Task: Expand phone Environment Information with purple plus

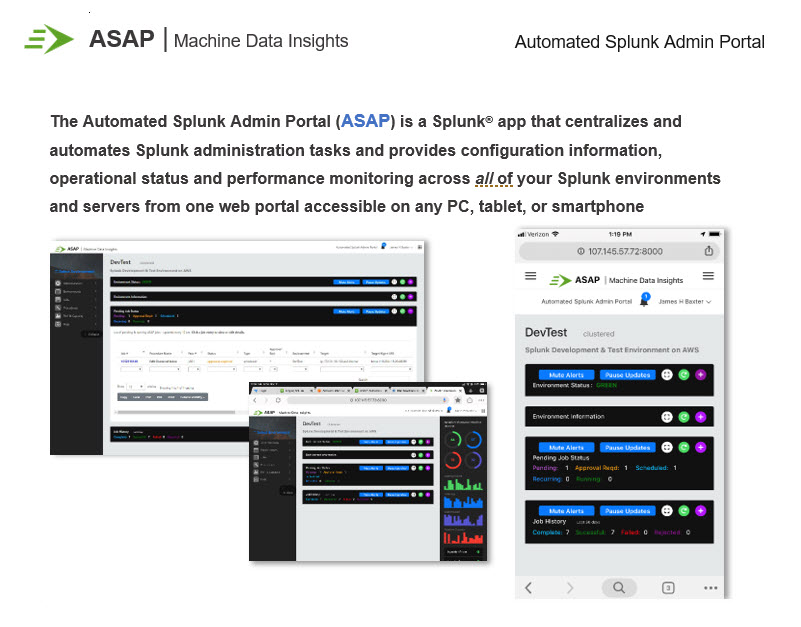Action: 700,417
